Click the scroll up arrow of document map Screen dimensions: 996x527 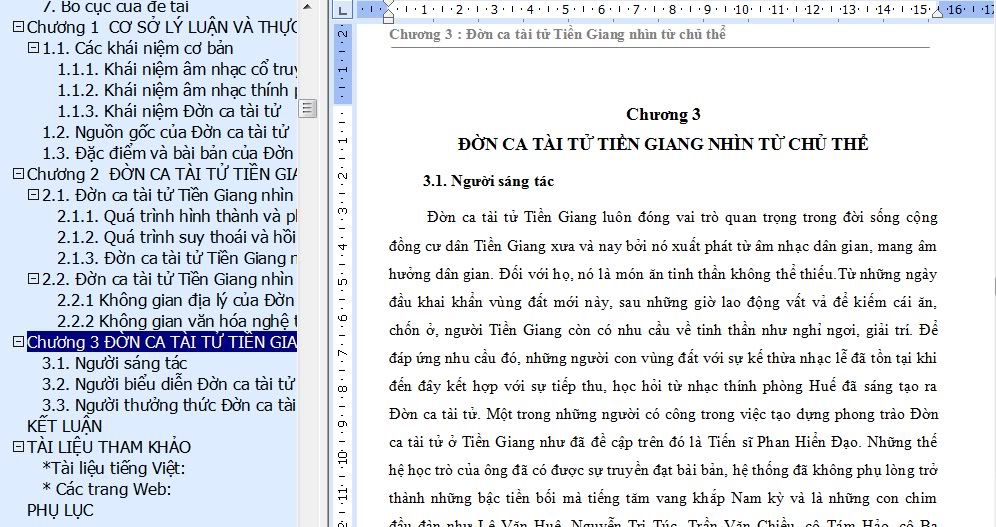(x=307, y=7)
